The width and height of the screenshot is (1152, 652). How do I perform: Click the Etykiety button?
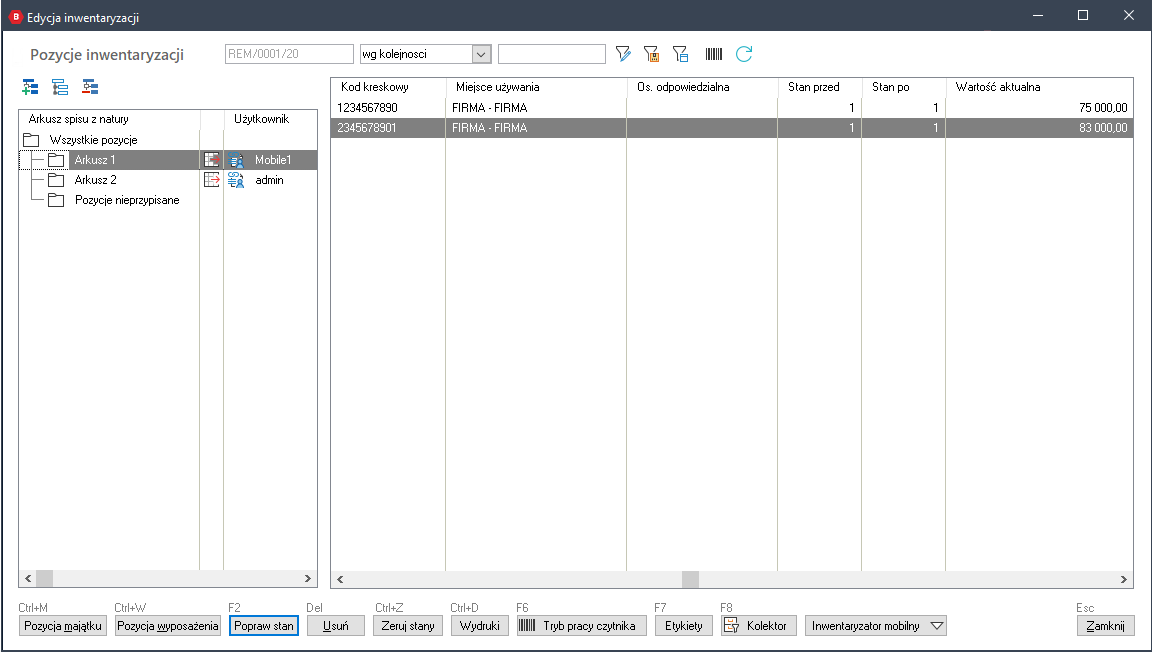click(683, 626)
